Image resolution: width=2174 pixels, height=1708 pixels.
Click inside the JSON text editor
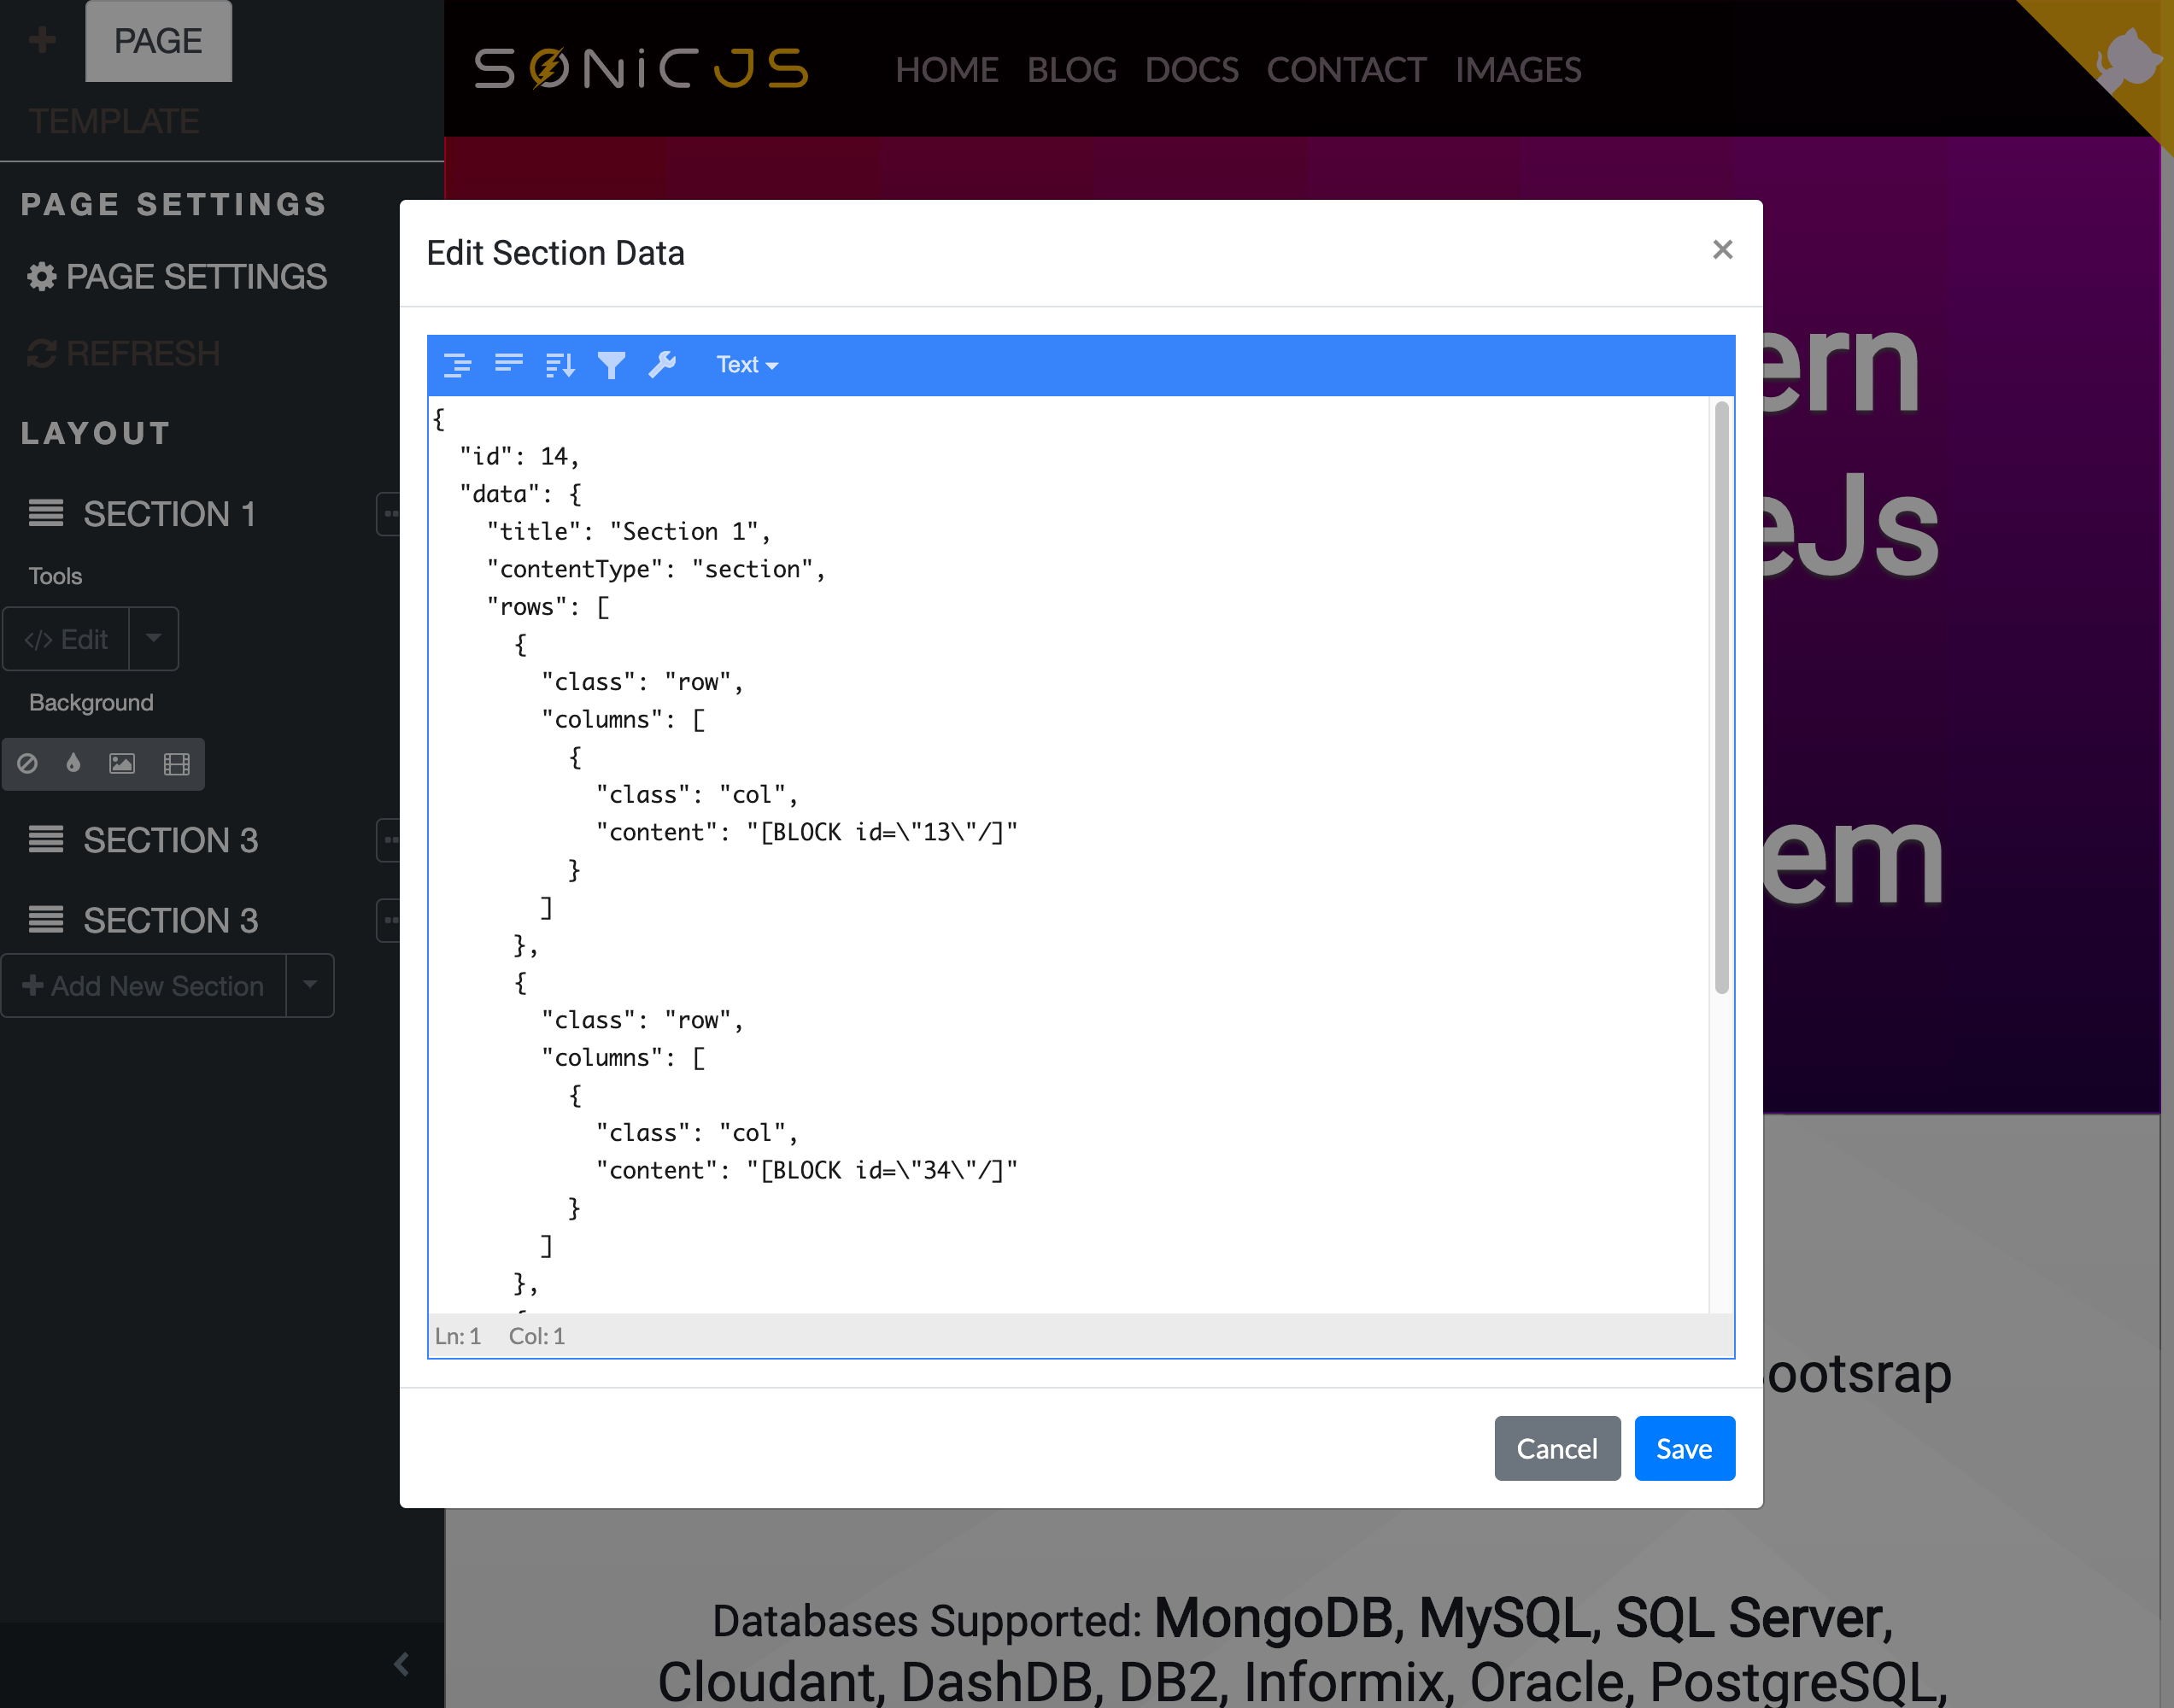1068,855
